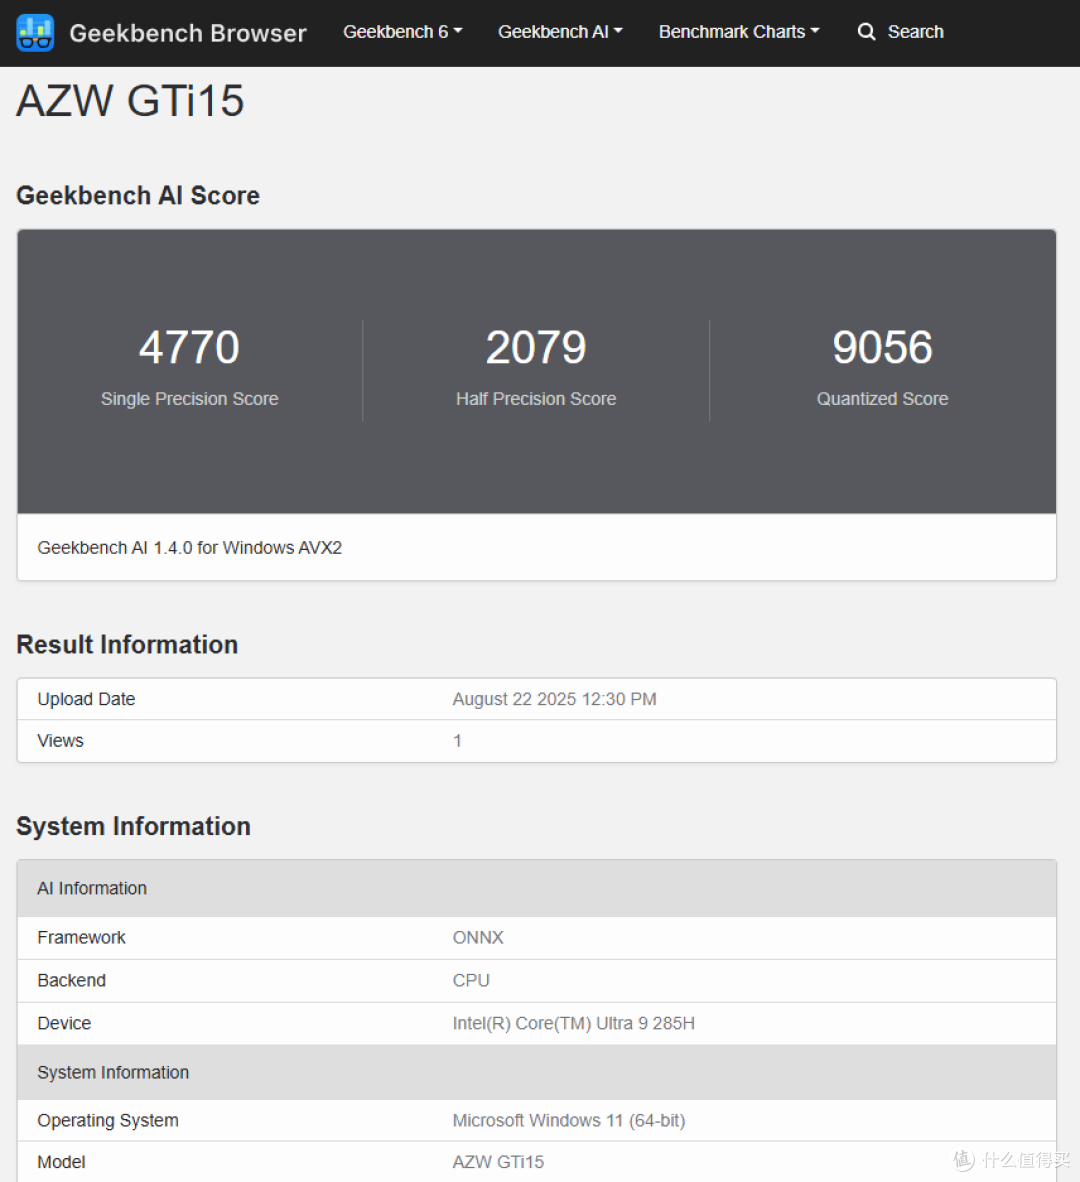Click the Operating System row label

click(108, 1120)
